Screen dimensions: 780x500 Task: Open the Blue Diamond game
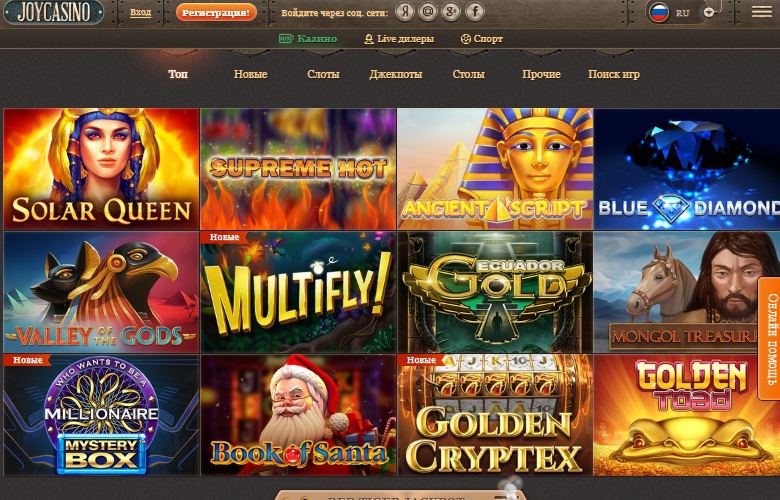point(687,169)
